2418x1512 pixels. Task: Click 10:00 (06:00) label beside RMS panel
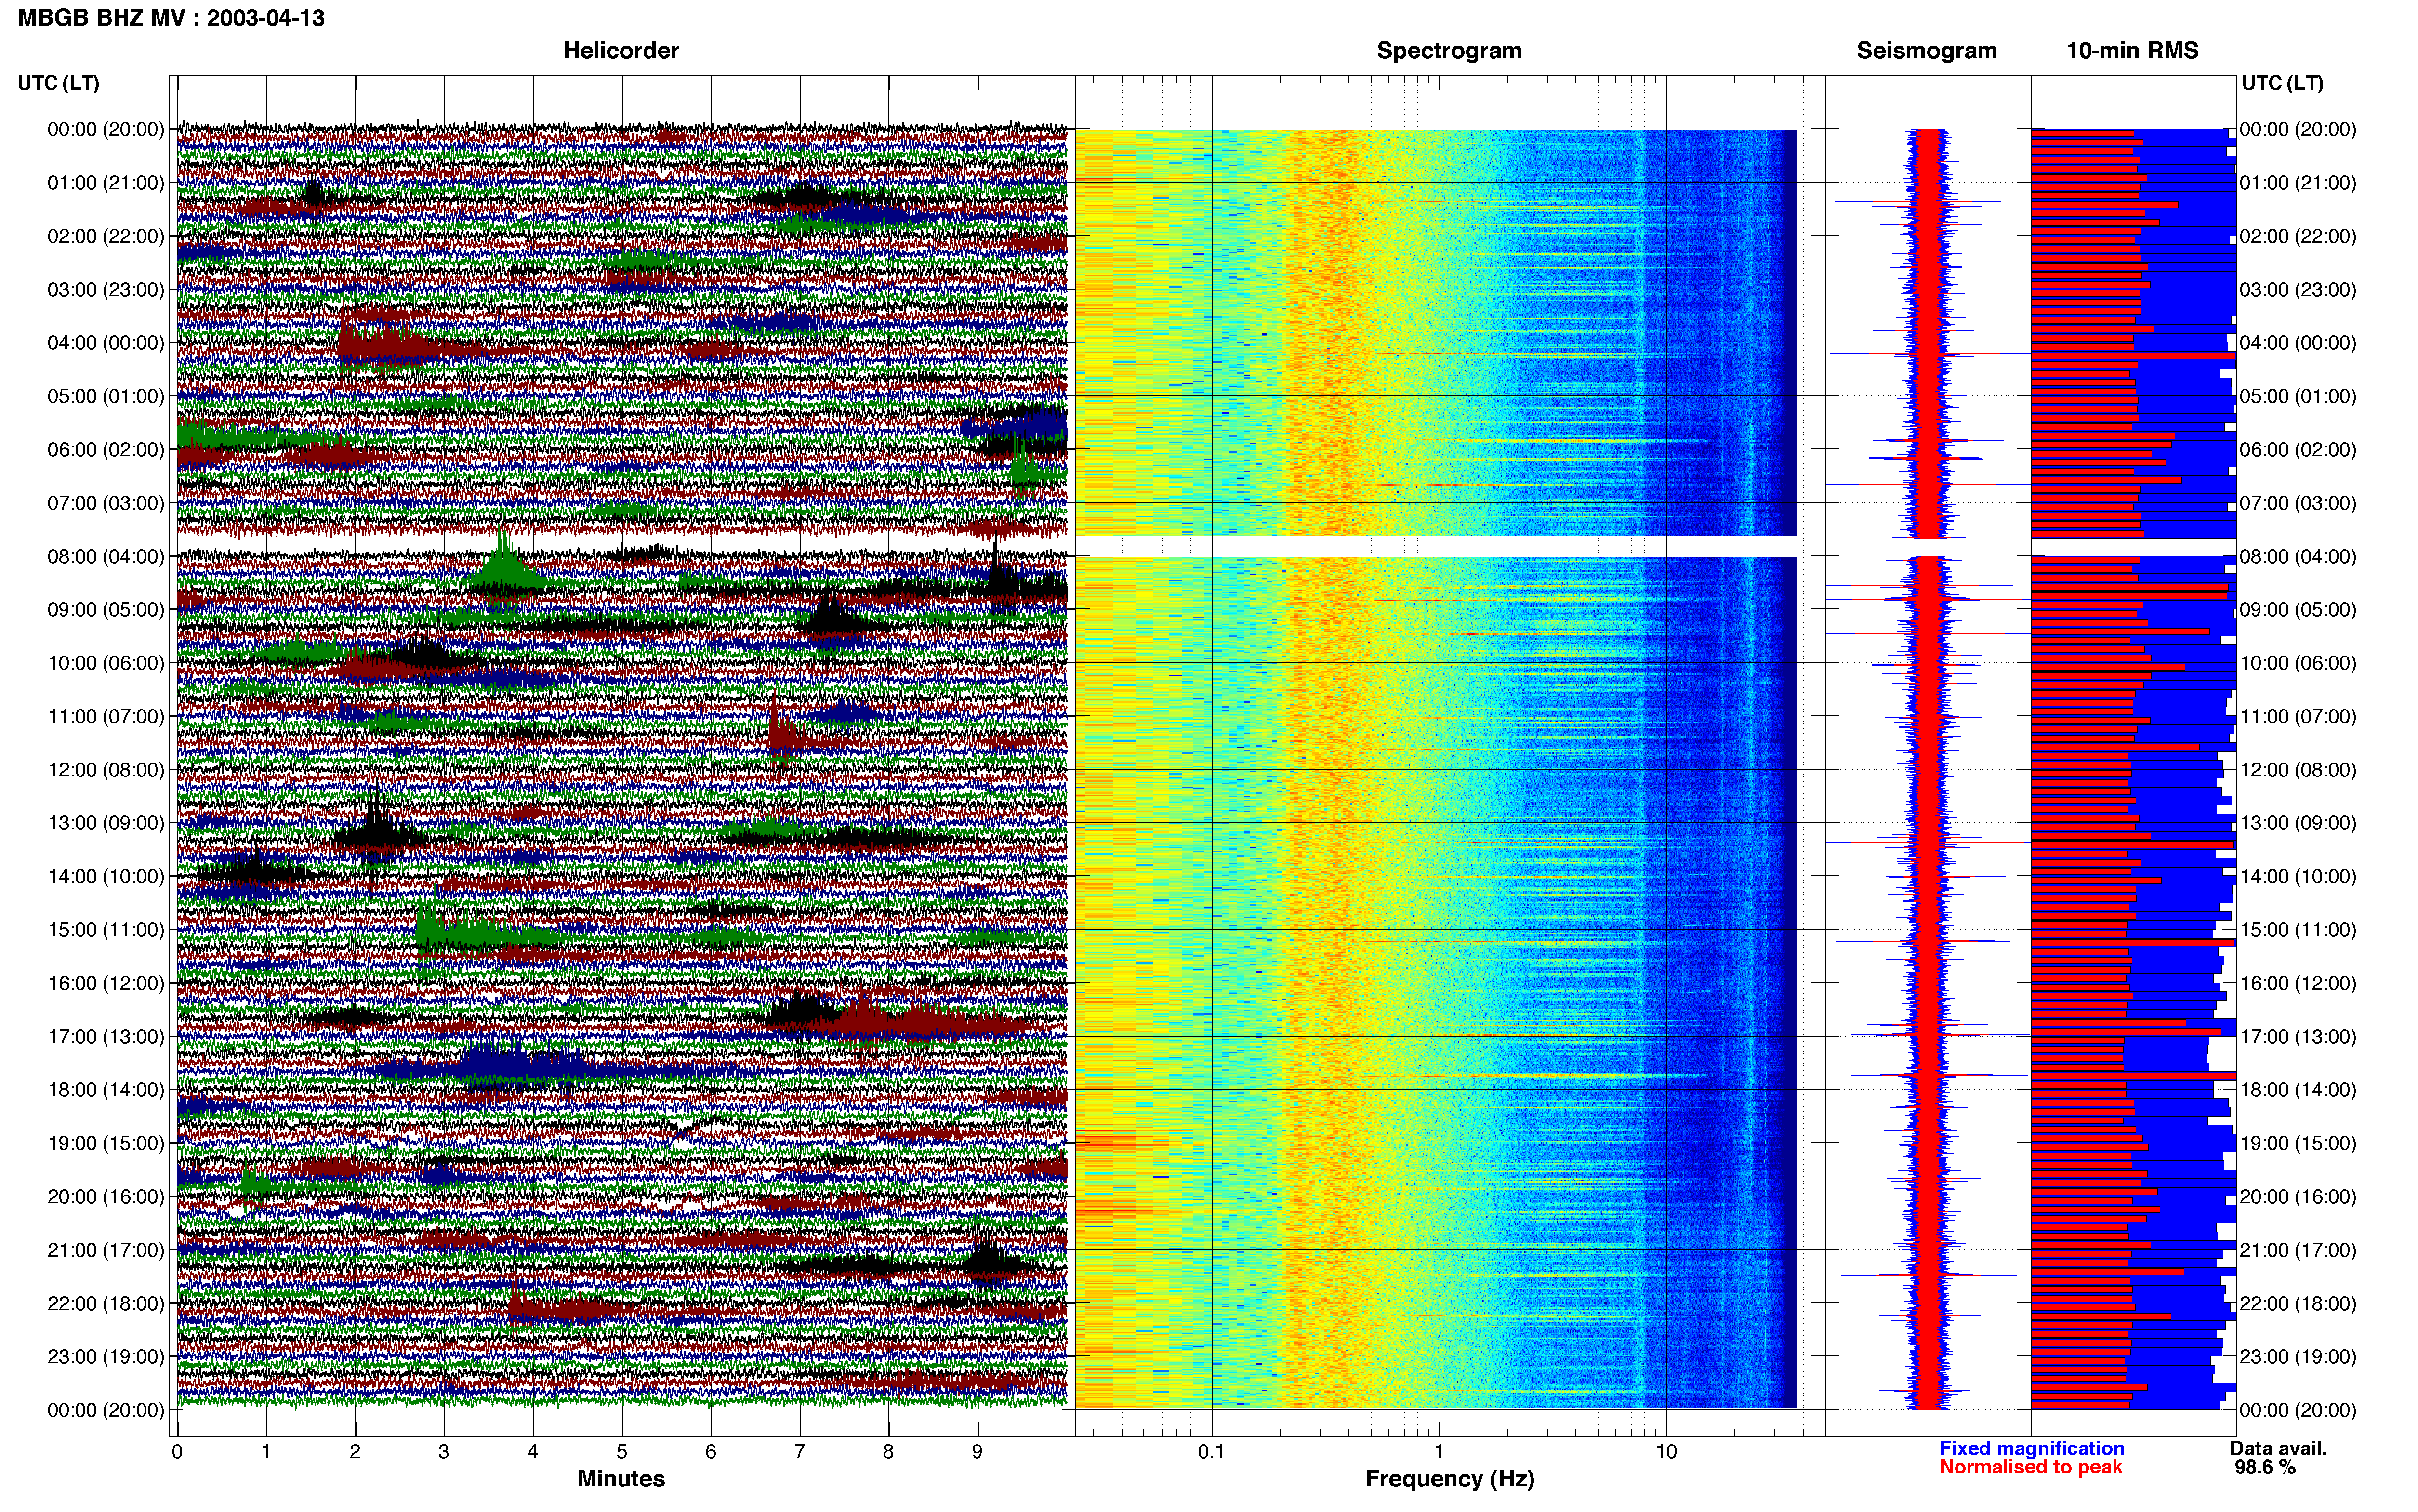pyautogui.click(x=2298, y=663)
